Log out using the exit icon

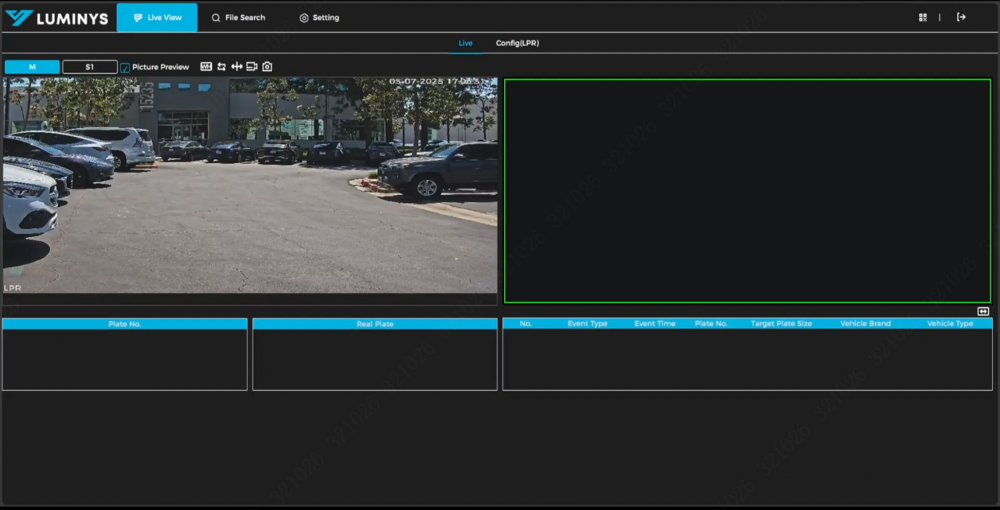pyautogui.click(x=961, y=17)
